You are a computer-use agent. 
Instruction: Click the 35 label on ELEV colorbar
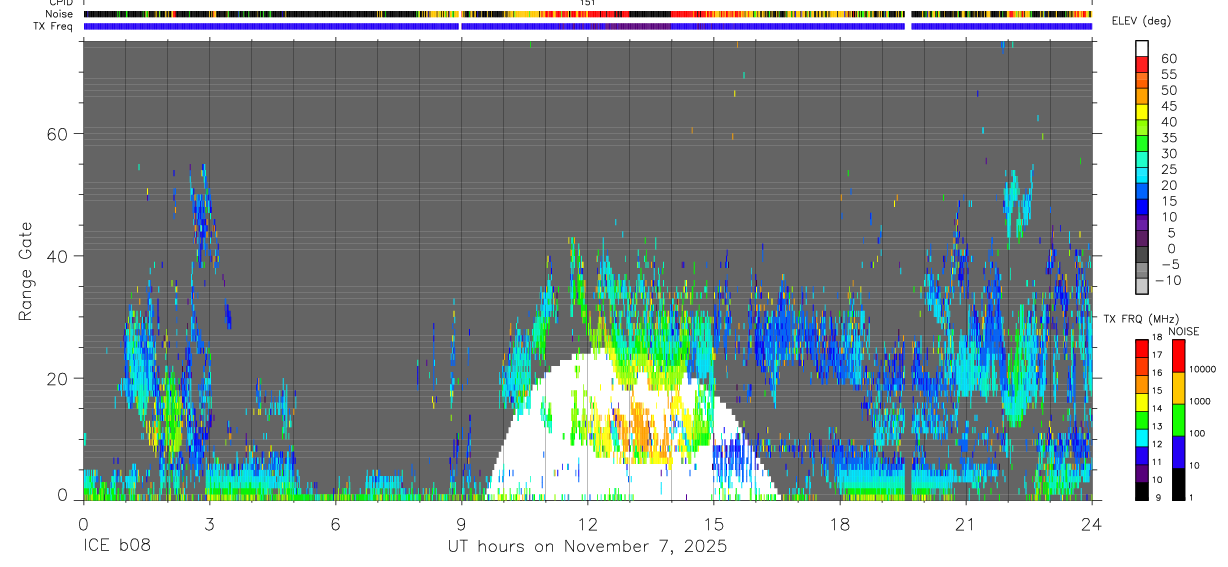(1168, 138)
